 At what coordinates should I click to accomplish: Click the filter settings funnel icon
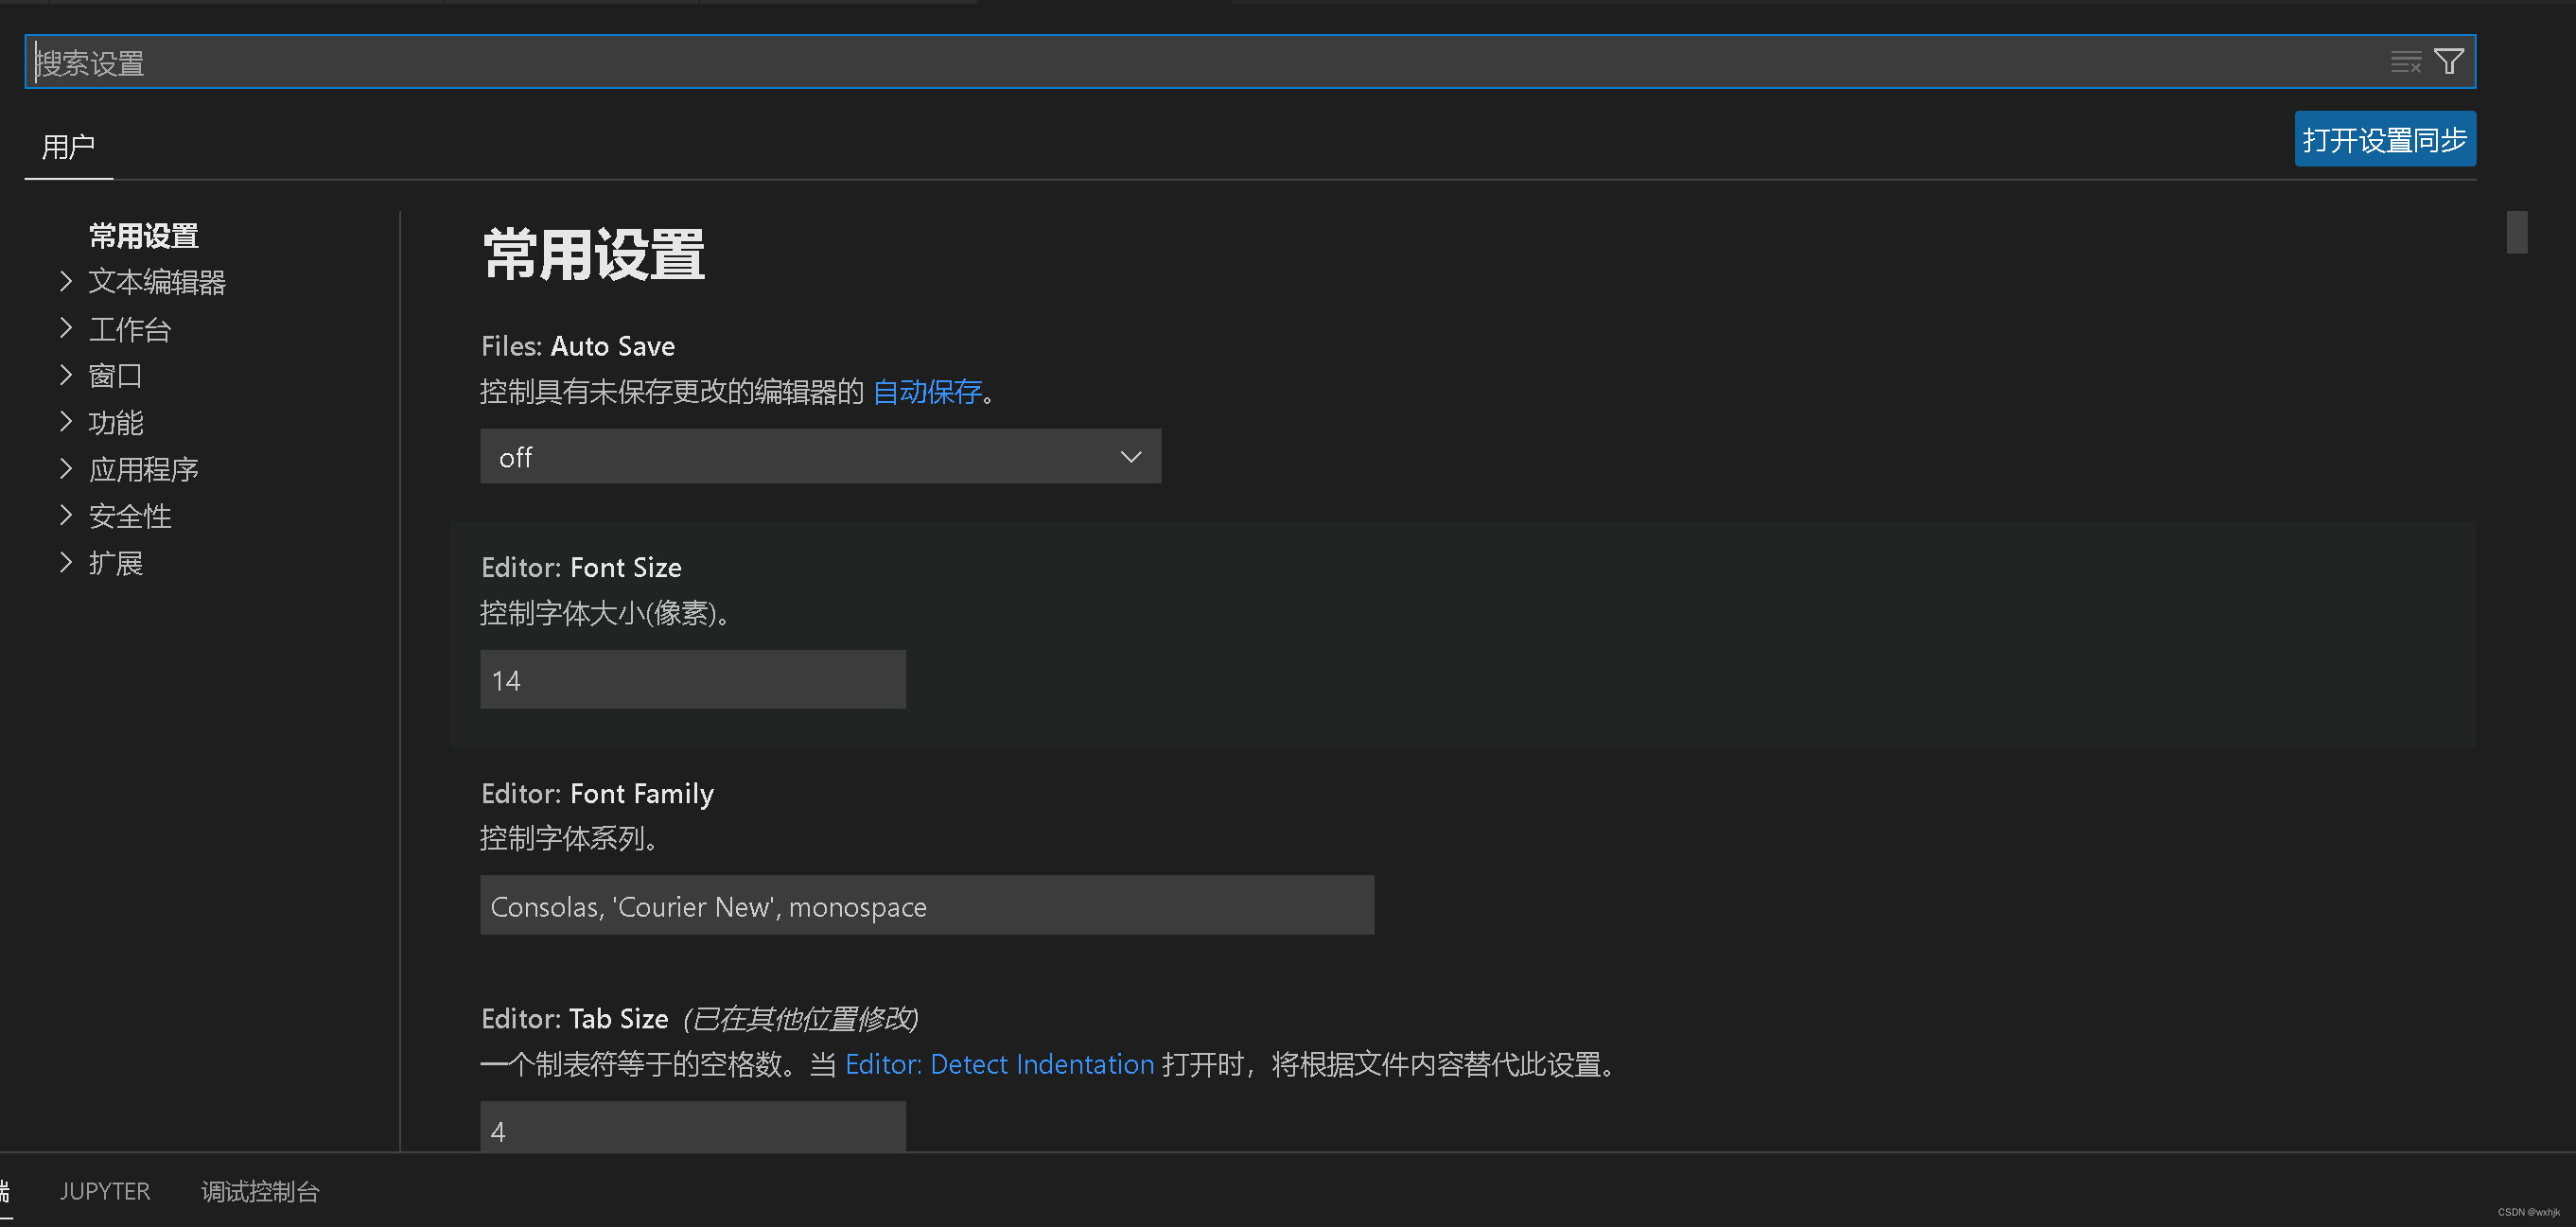(2449, 62)
